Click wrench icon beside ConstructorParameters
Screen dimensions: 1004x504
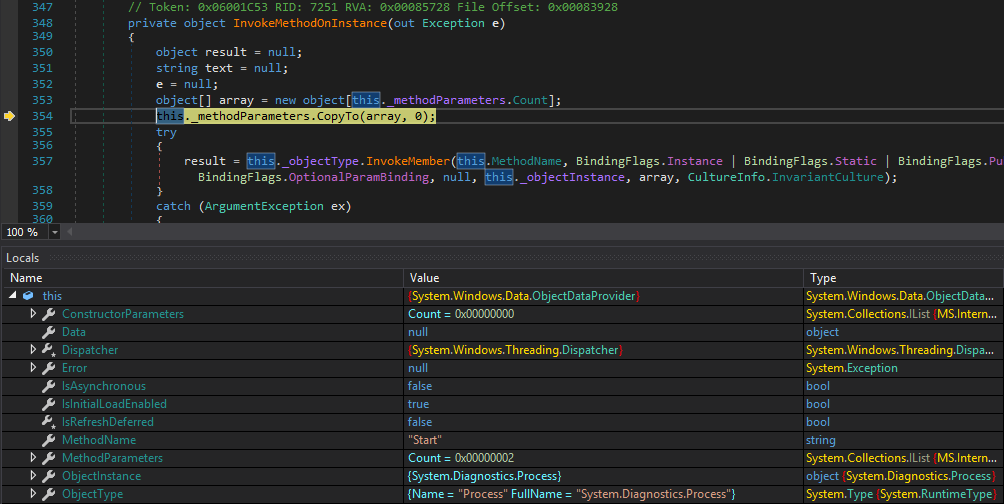pos(49,314)
